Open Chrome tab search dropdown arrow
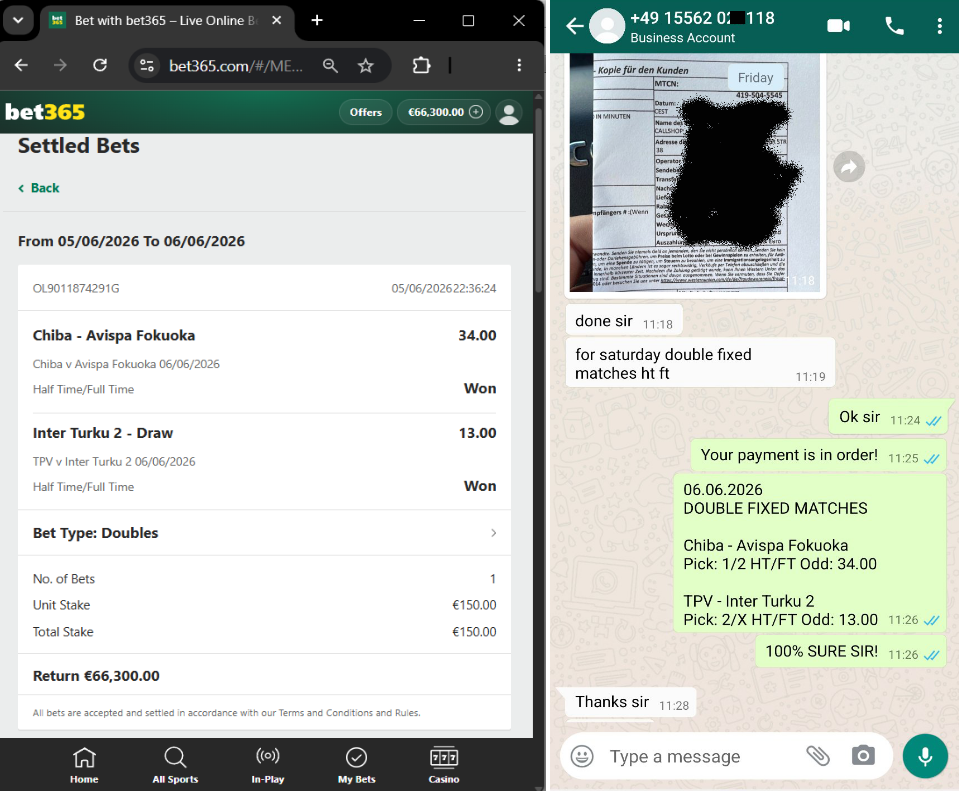Screen dimensions: 959x792 pos(18,20)
